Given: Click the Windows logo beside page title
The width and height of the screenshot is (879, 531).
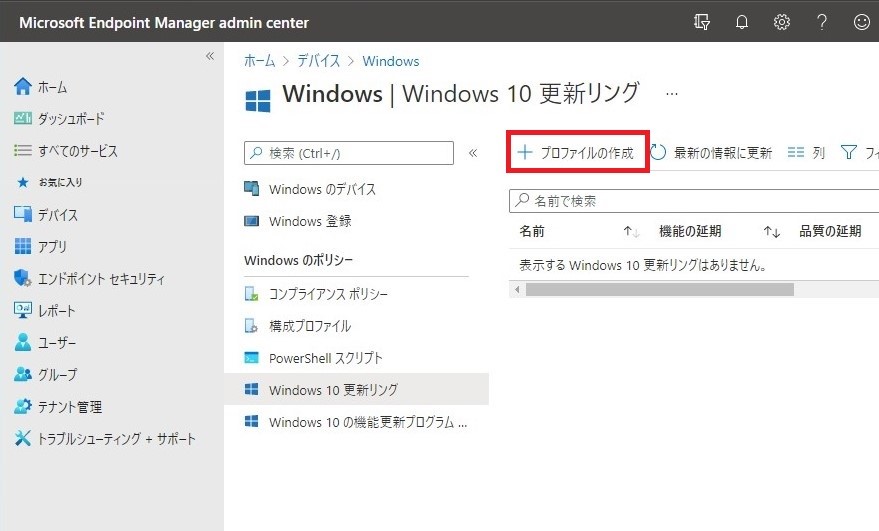Looking at the screenshot, I should coord(258,101).
